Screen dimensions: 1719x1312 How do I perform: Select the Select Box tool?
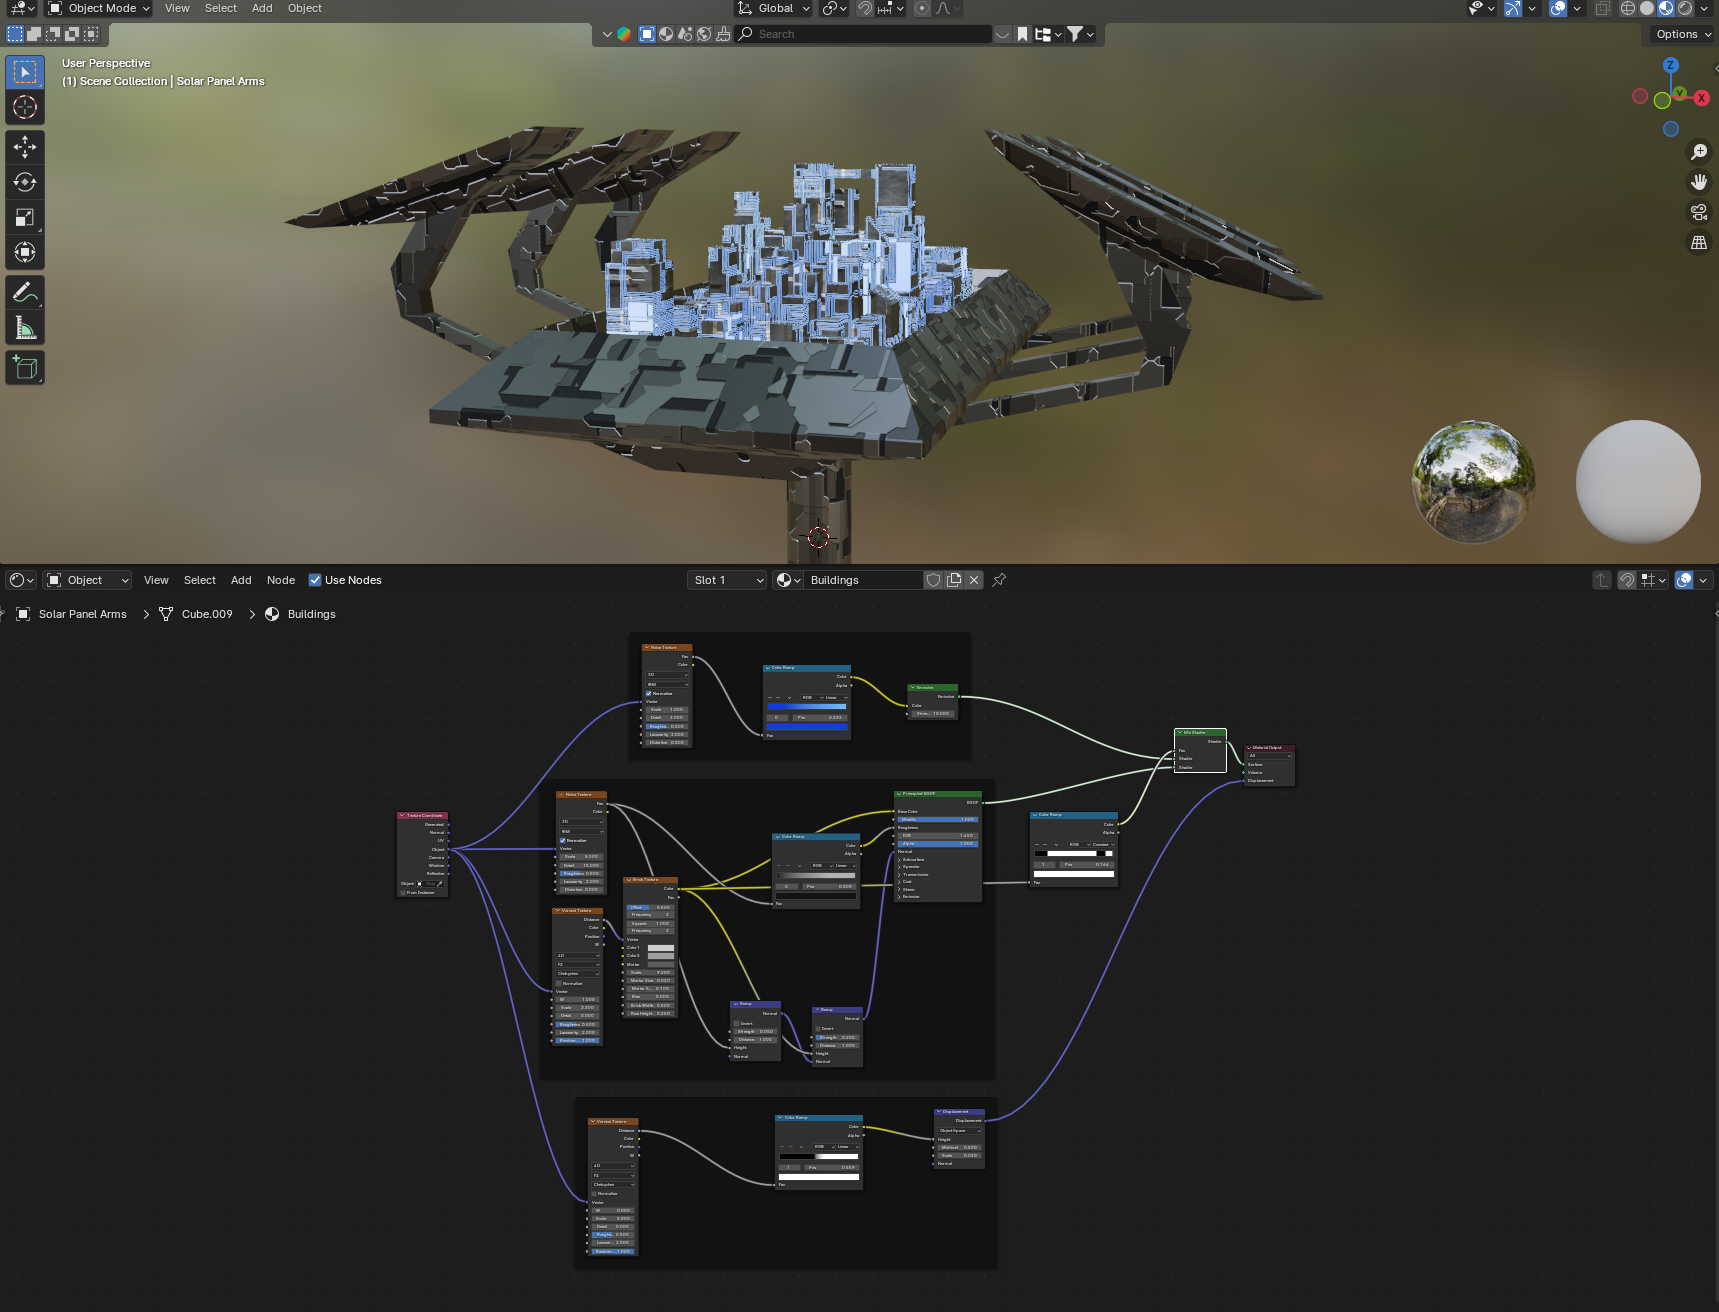click(x=25, y=72)
